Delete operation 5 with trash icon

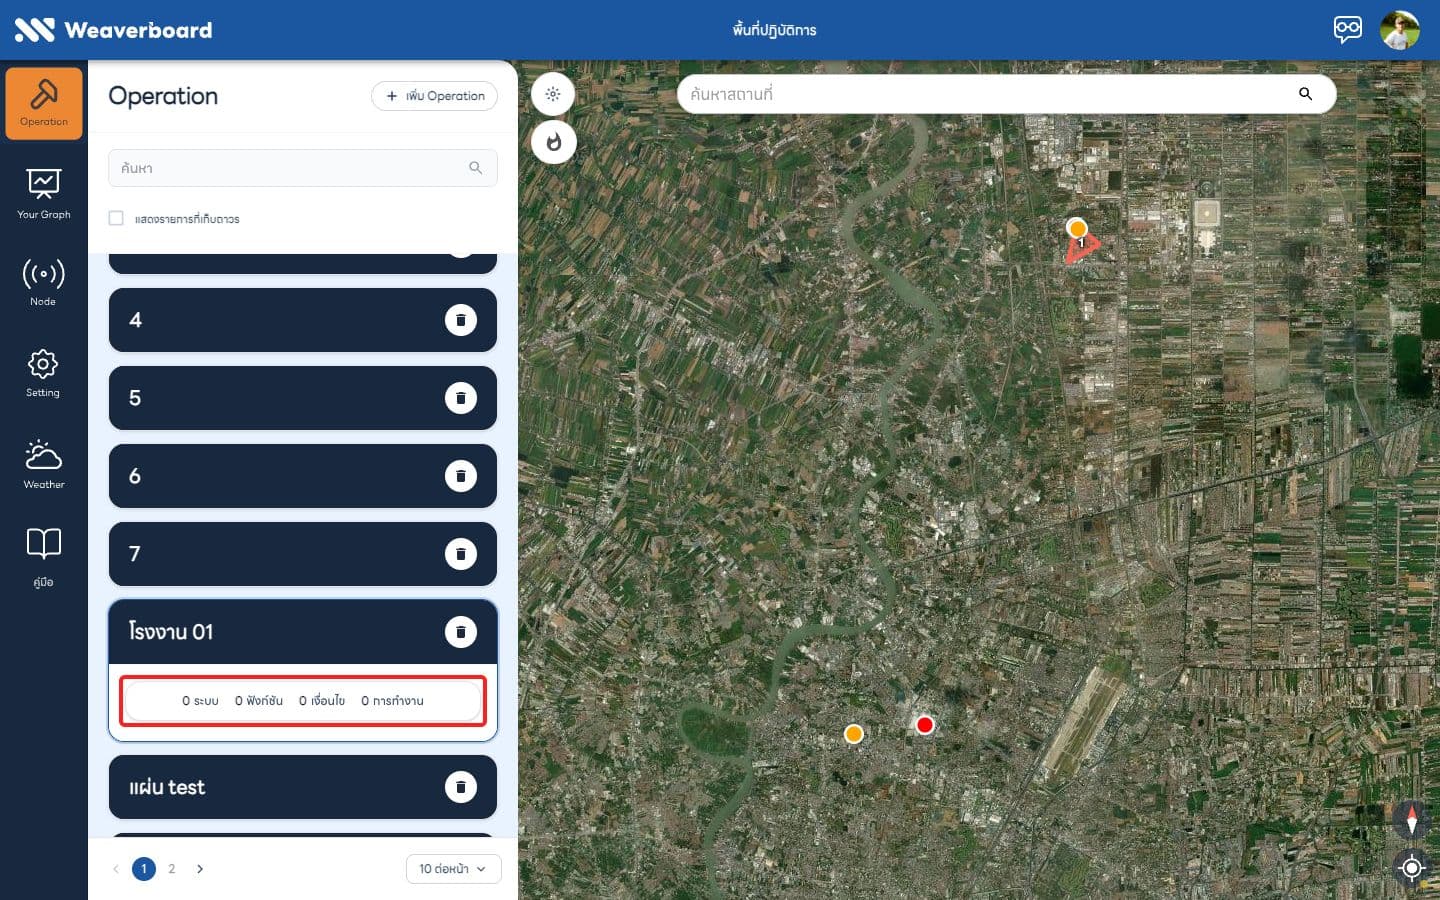460,398
